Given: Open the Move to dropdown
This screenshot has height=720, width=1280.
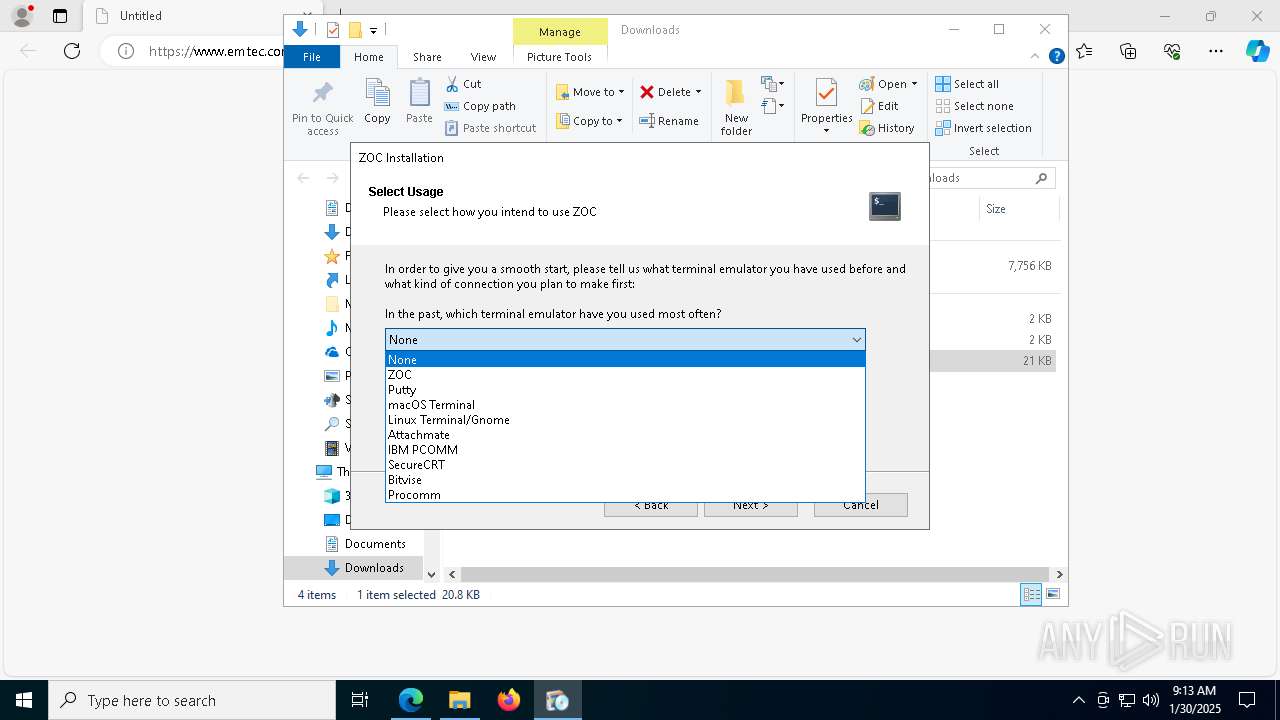Looking at the screenshot, I should [590, 92].
